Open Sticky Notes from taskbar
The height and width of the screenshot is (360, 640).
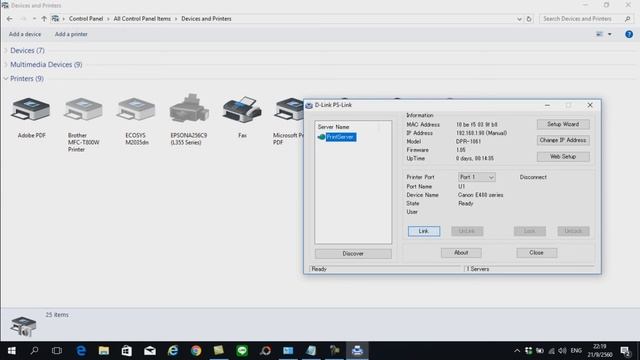pos(219,351)
